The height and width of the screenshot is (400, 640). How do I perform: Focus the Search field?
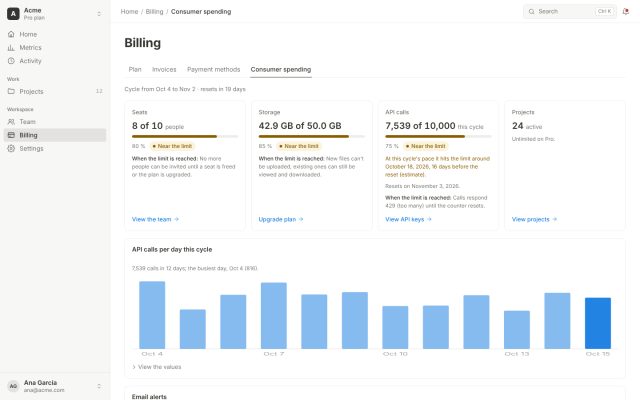[570, 11]
